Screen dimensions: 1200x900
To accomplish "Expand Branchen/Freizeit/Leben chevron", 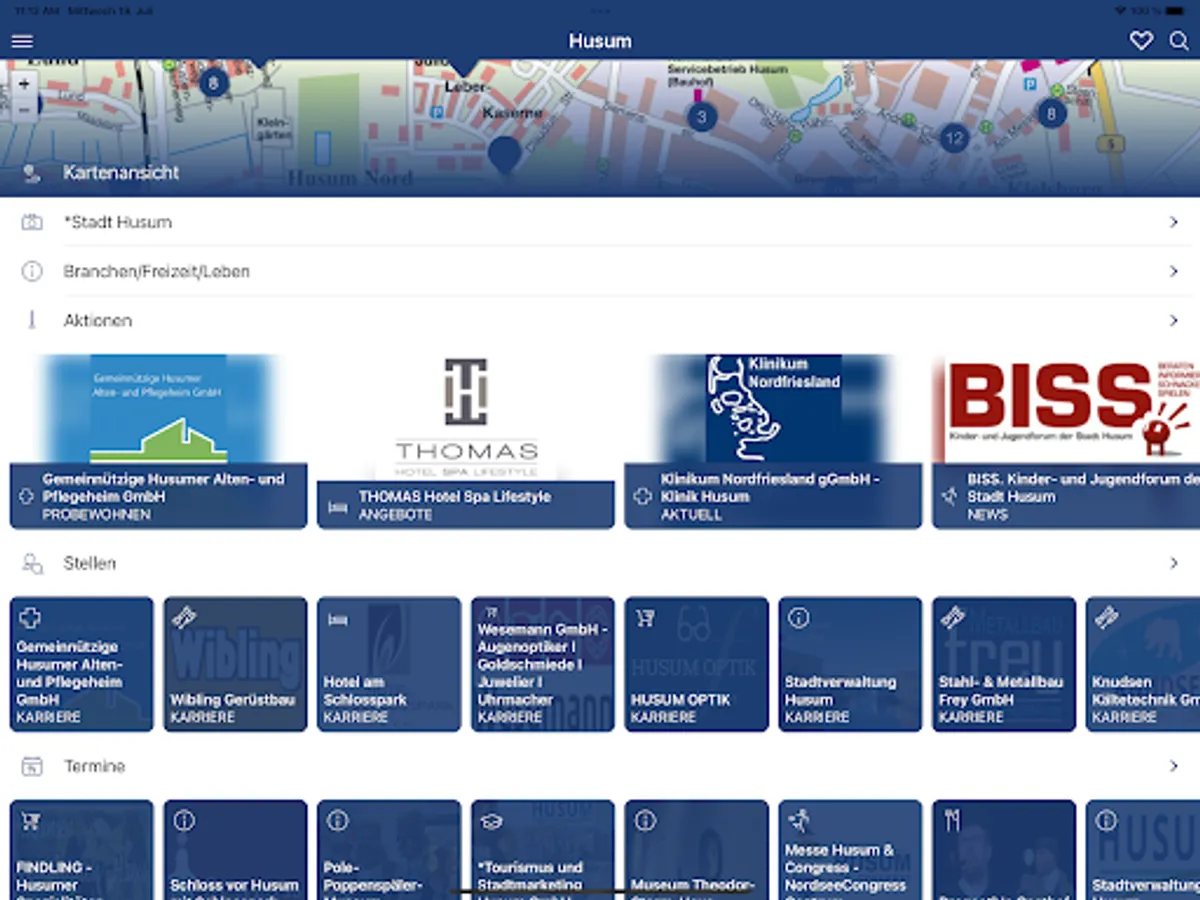I will (1174, 271).
